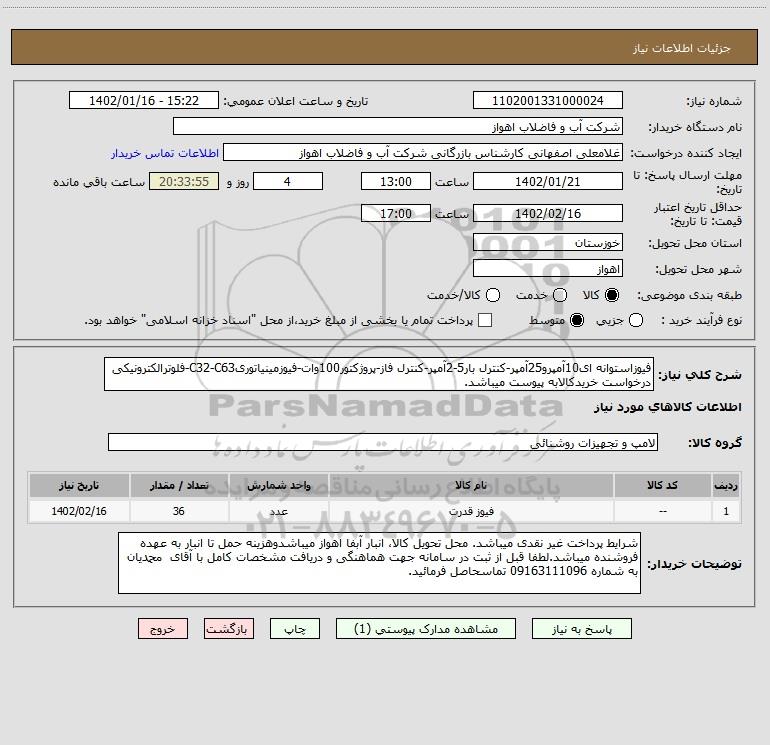This screenshot has height=745, width=770.
Task: Select the جزیی purchase type radio
Action: 636,320
